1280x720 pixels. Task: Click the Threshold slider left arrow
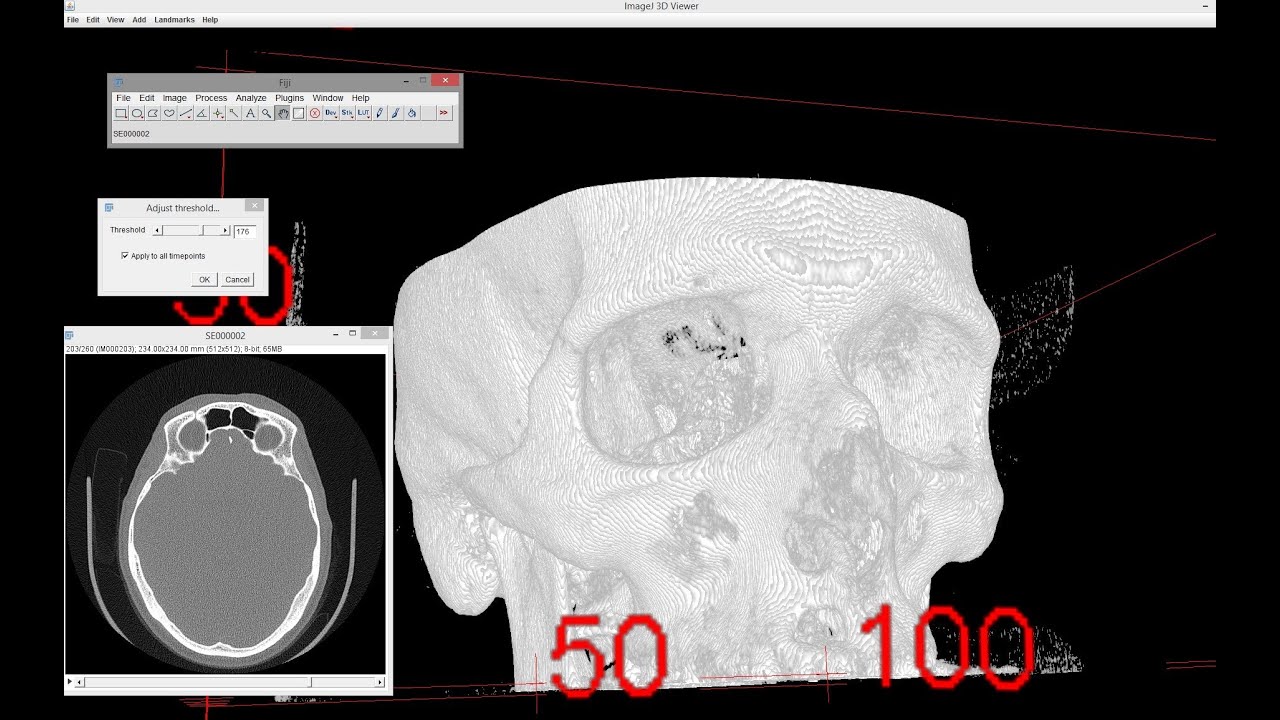tap(157, 230)
